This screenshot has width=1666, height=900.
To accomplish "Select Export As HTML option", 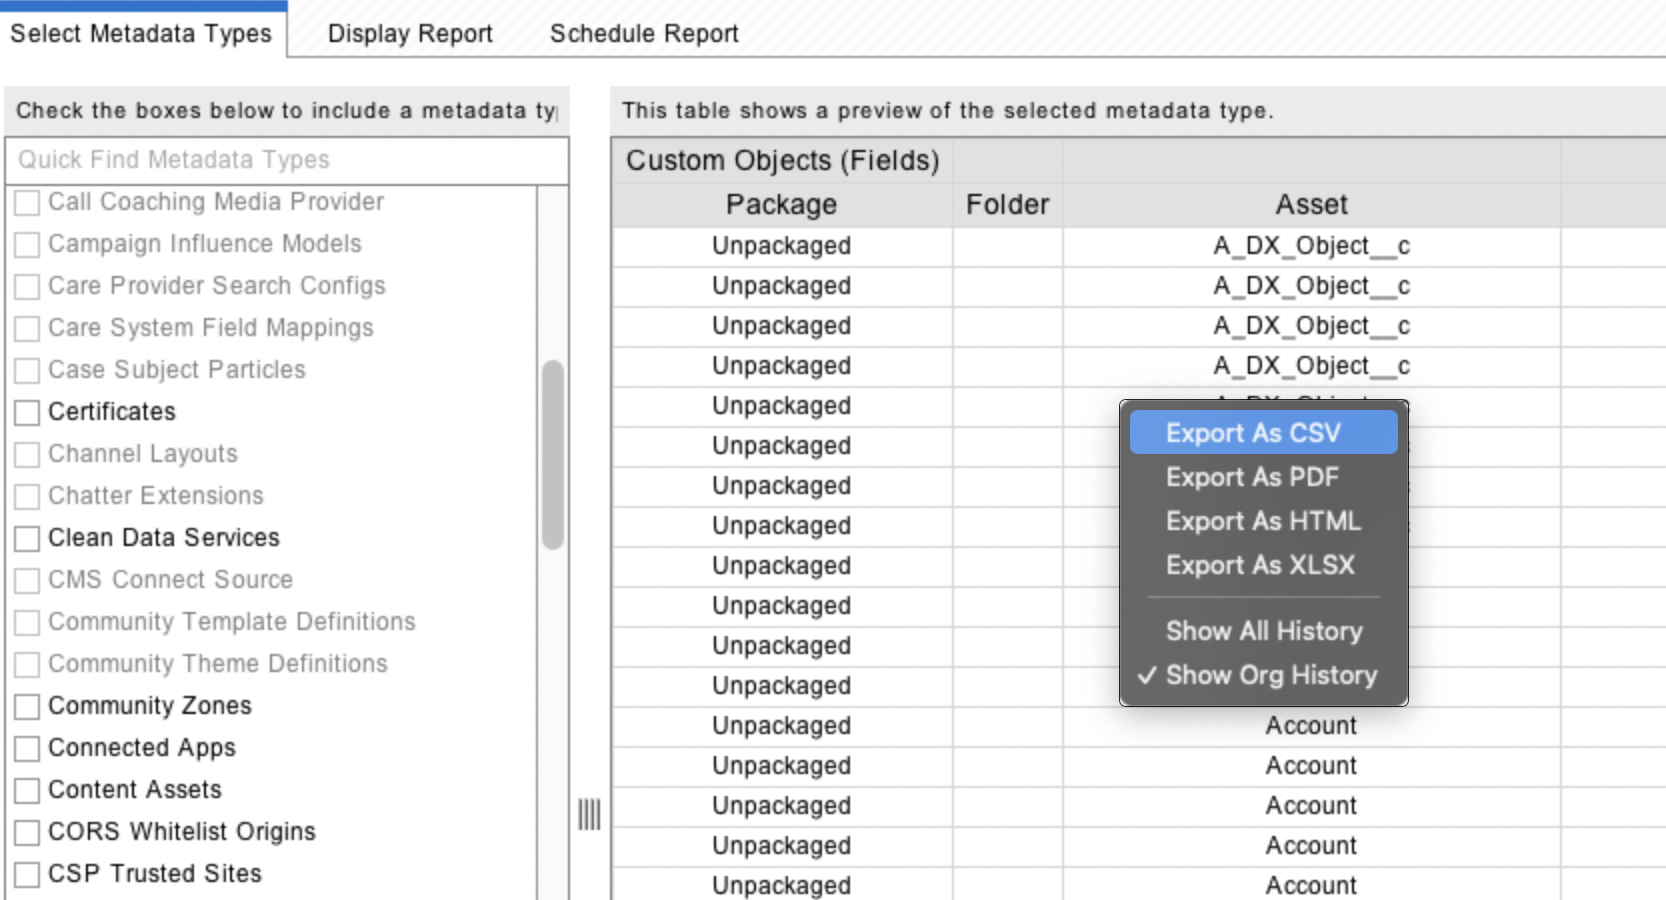I will pyautogui.click(x=1262, y=521).
